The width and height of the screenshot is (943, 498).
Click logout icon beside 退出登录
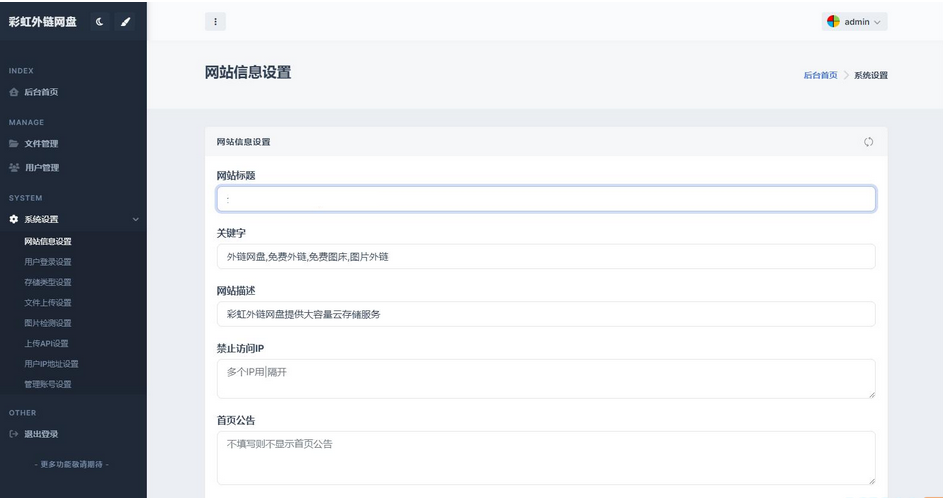[x=14, y=434]
